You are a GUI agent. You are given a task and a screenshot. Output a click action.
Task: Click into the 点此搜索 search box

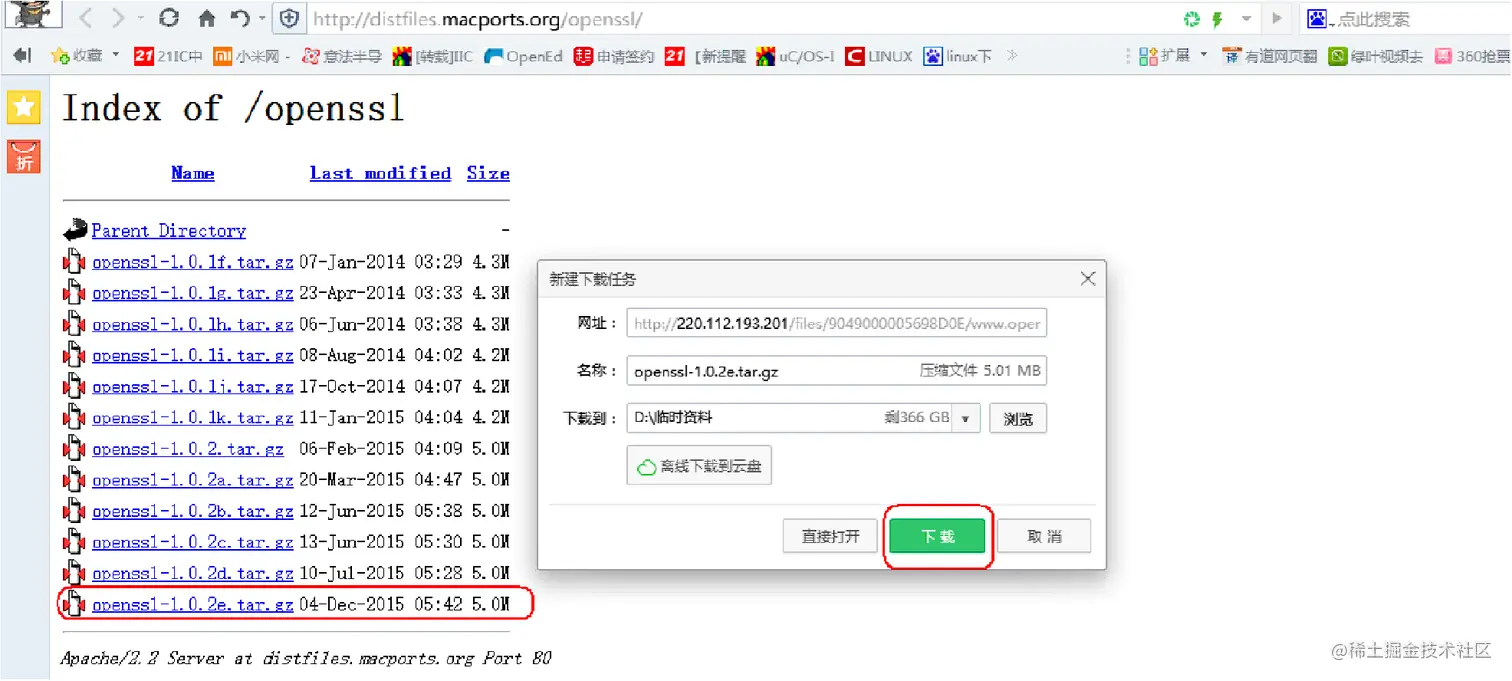[x=1420, y=19]
